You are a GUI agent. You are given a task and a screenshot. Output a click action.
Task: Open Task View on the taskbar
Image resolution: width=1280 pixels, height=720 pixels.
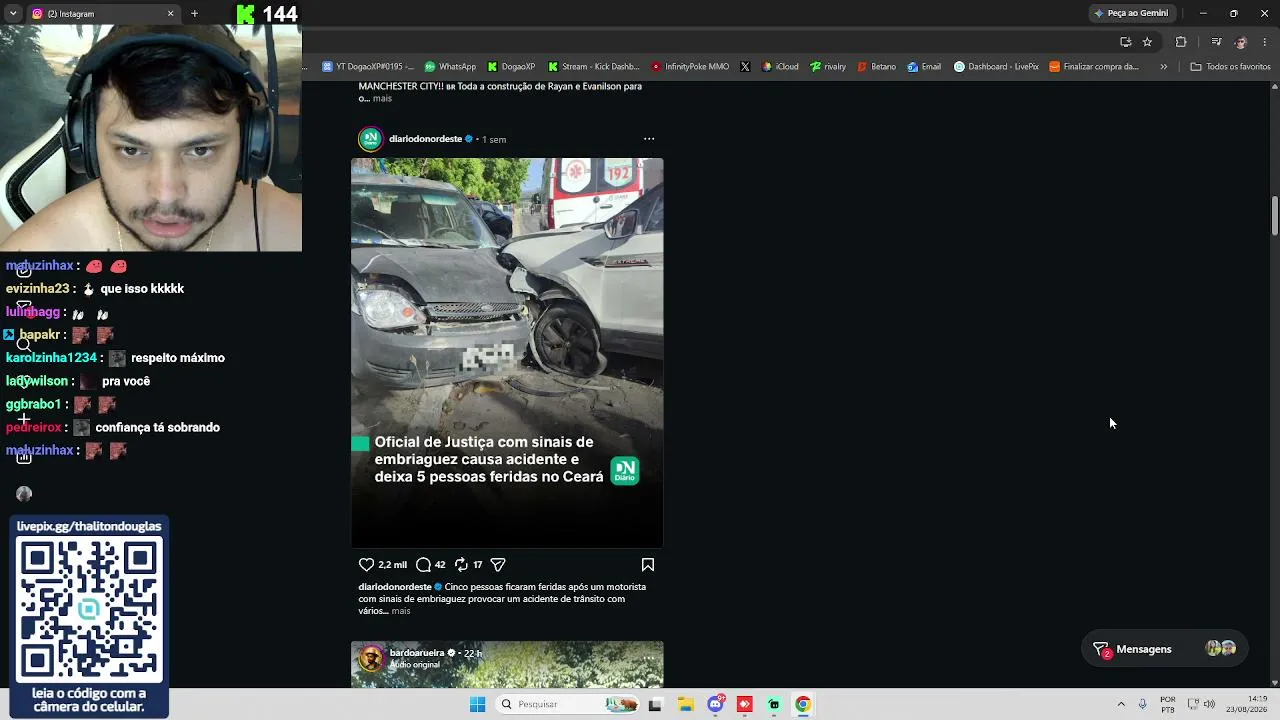click(x=655, y=704)
